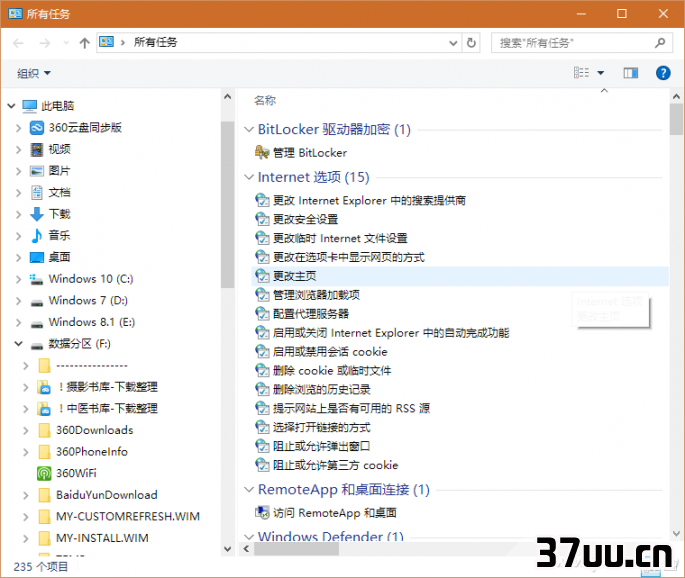Select ！摄影书库-下载整理 folder

tap(107, 387)
